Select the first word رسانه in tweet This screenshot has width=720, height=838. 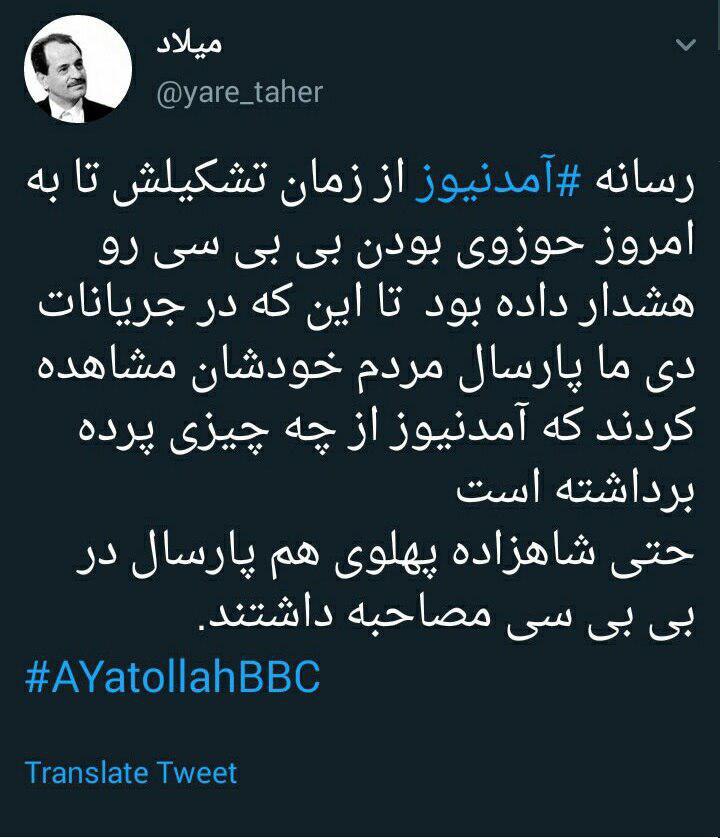coord(641,188)
